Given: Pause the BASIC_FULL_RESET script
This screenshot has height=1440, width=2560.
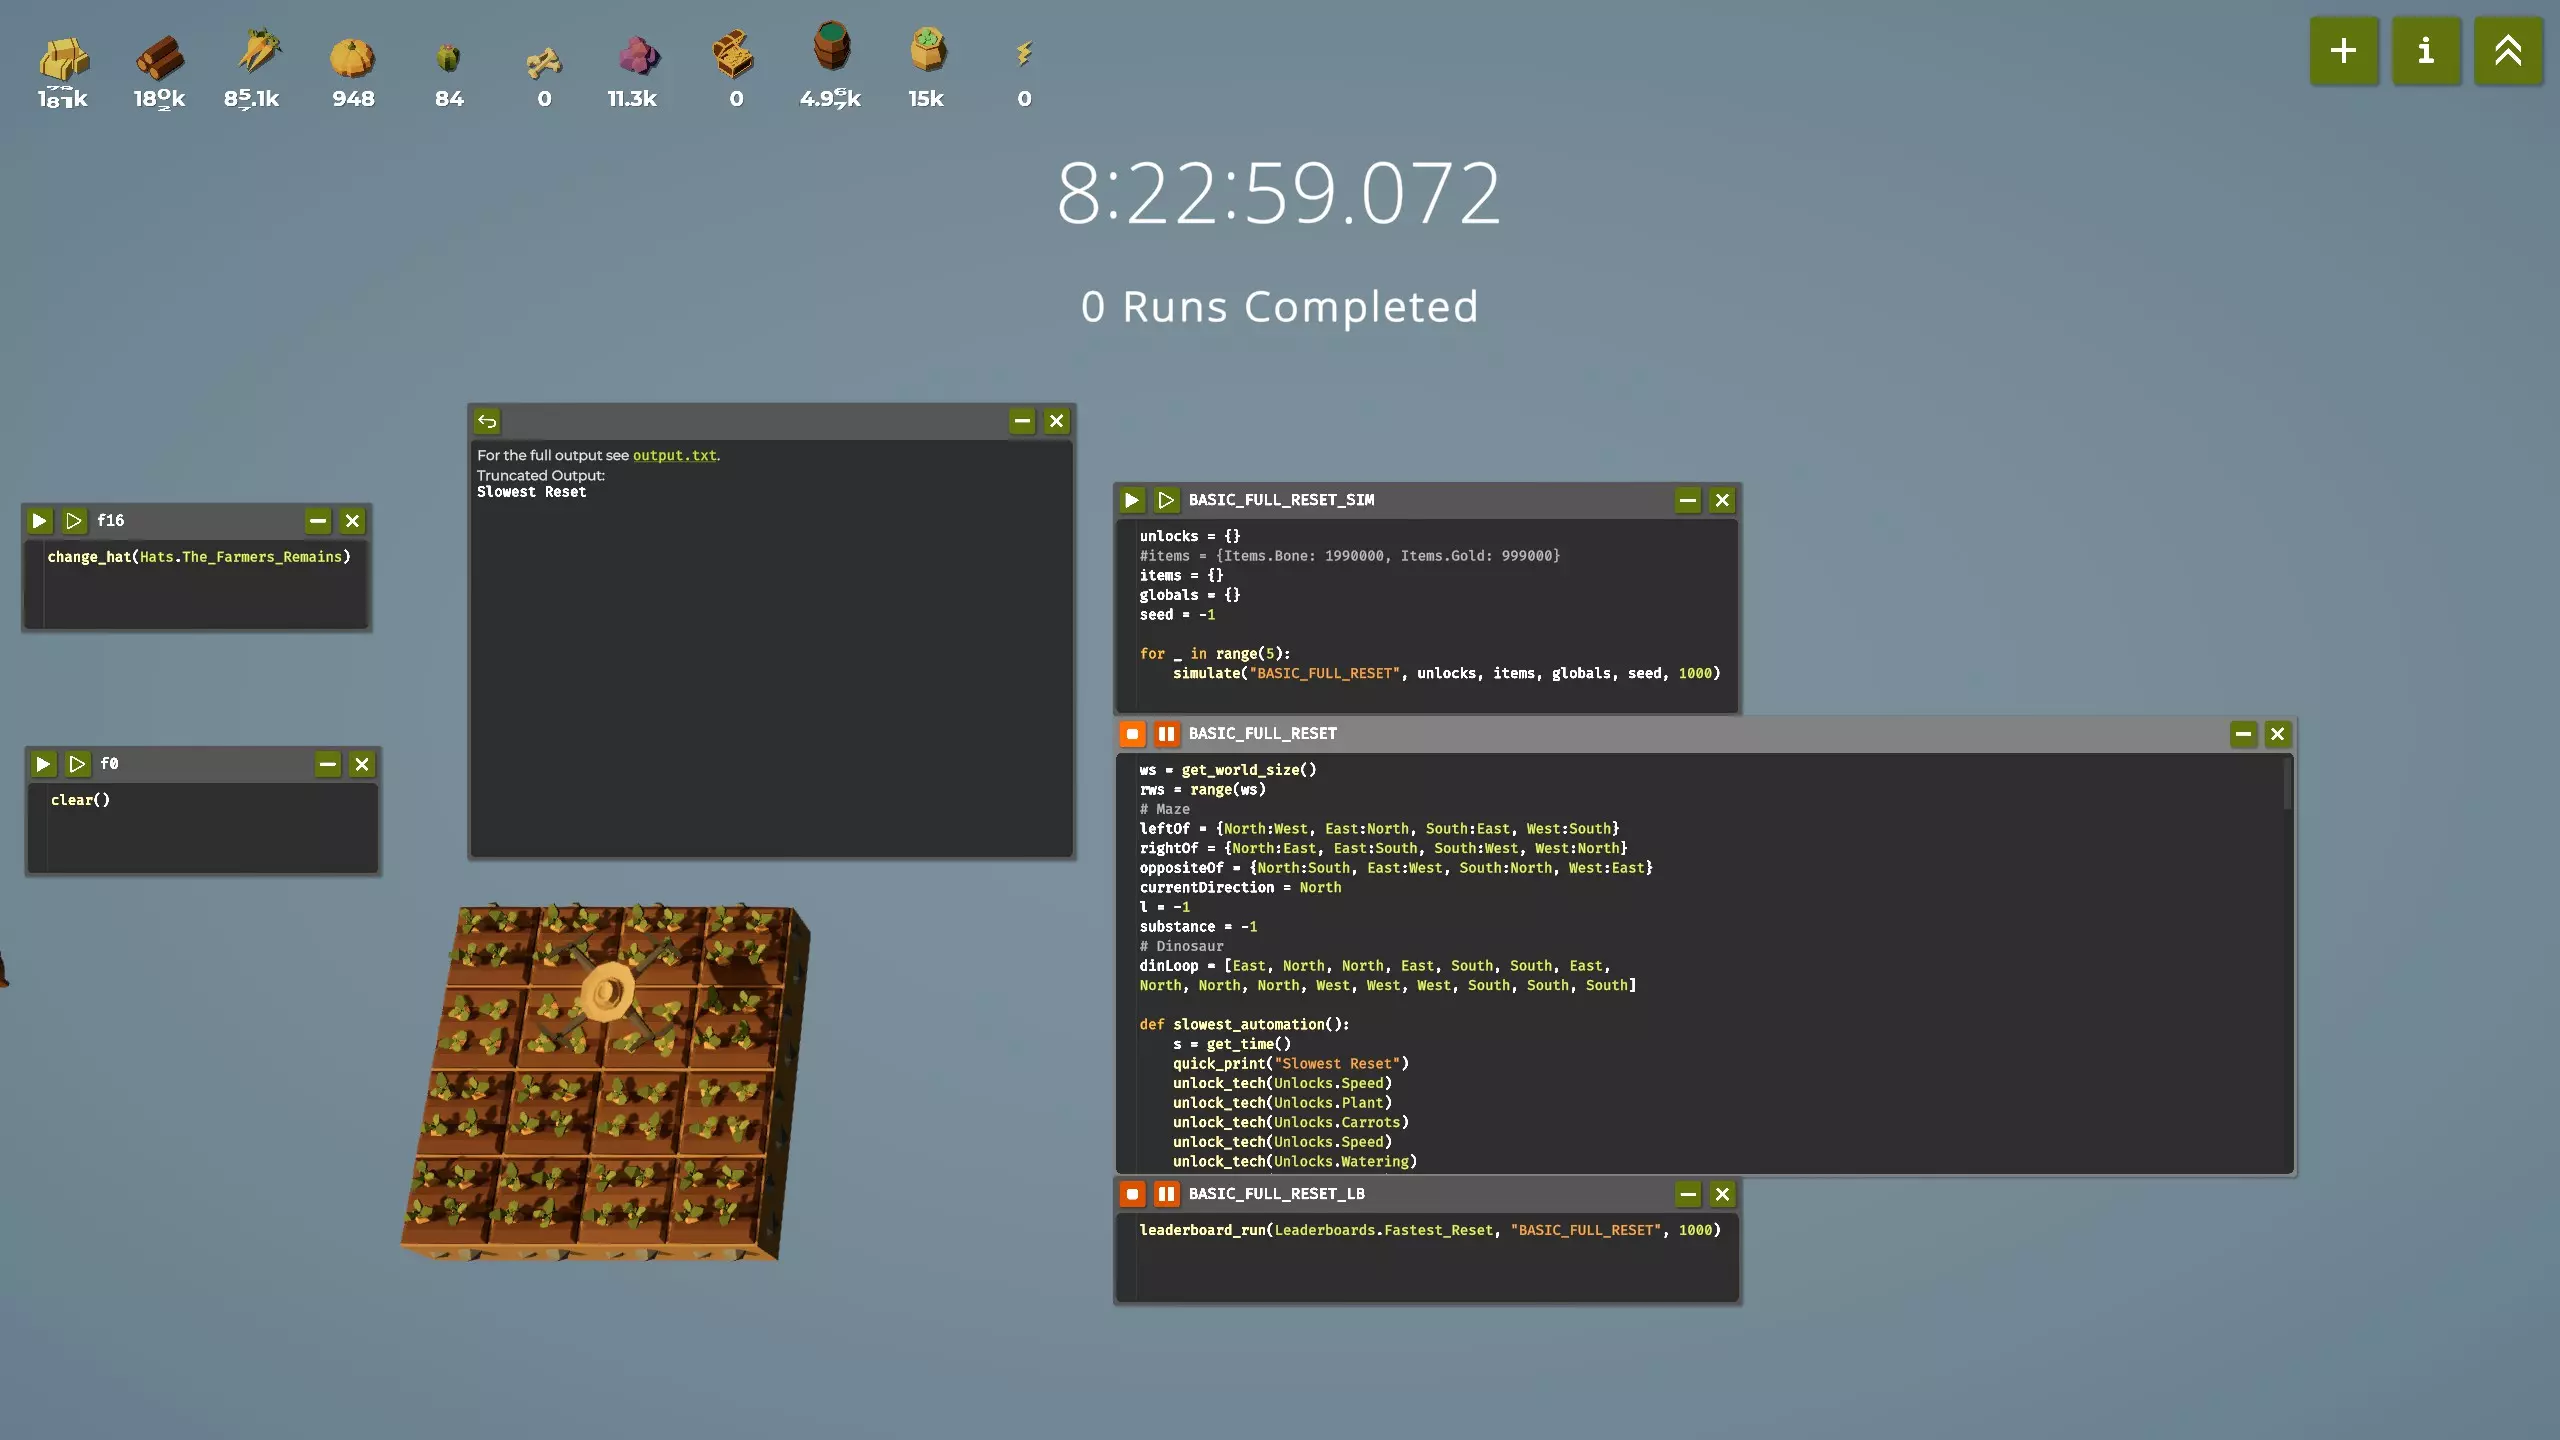Looking at the screenshot, I should (x=1166, y=734).
